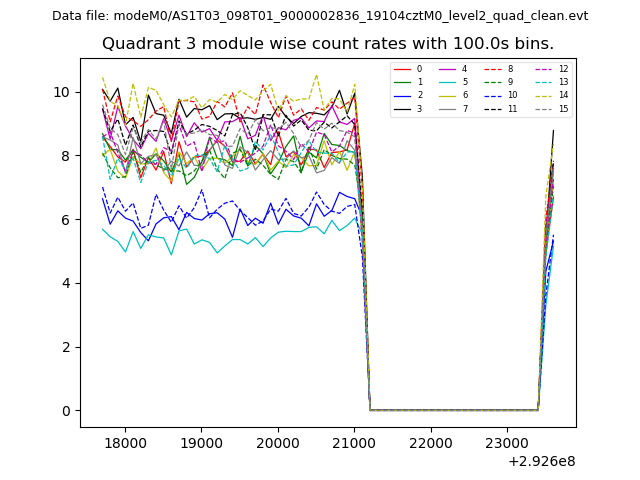The image size is (640, 480).
Task: Click the y-axis tick label 10
Action: (62, 92)
